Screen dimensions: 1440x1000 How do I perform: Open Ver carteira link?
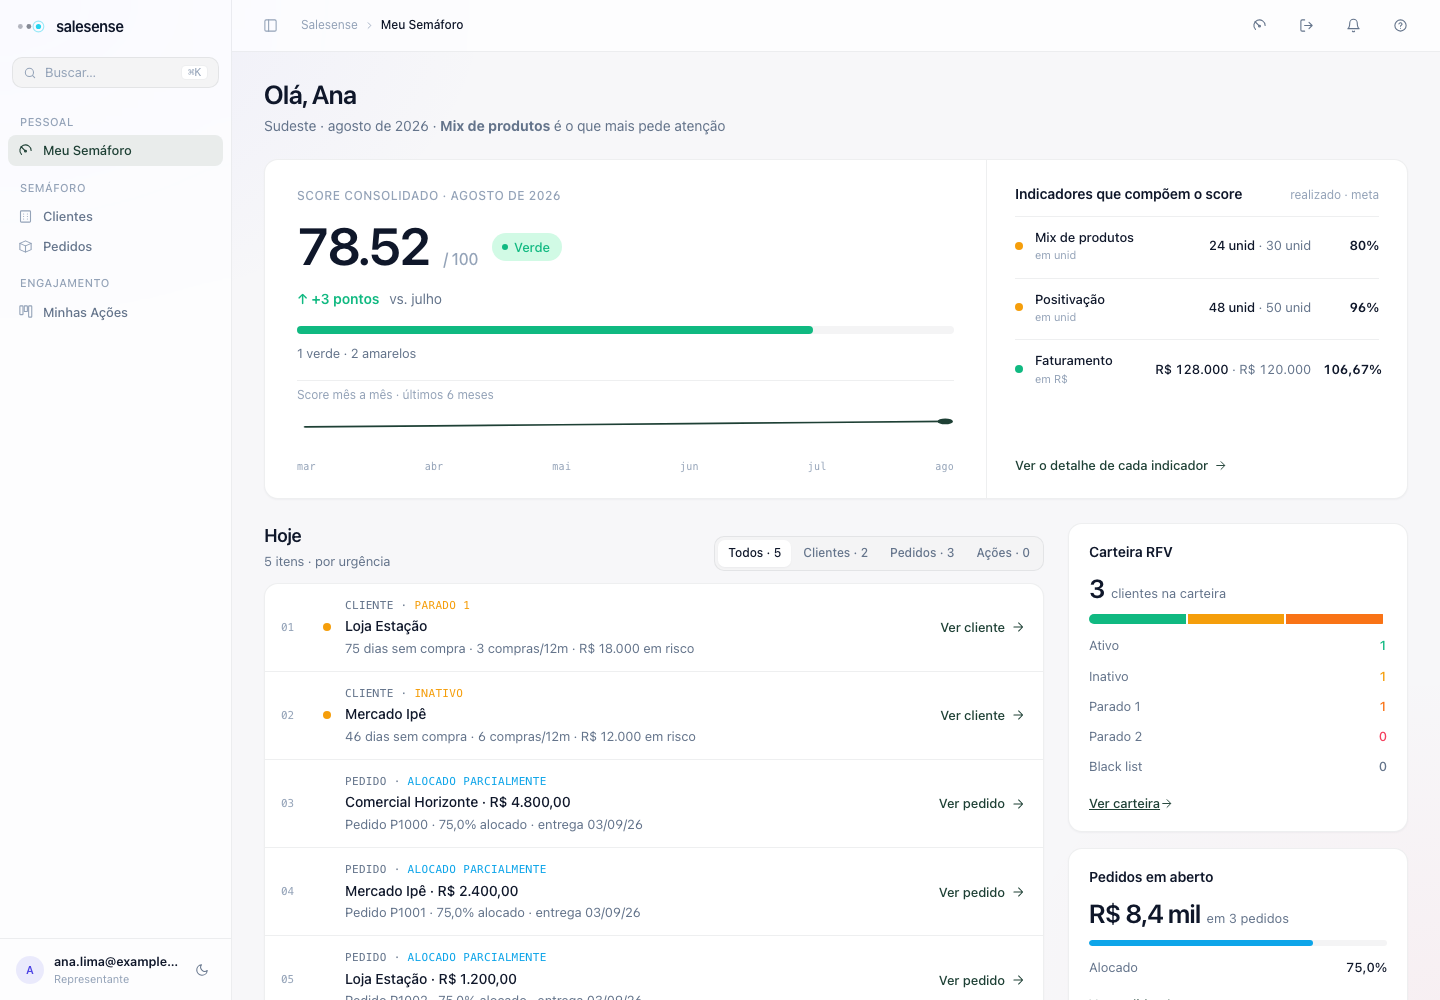coord(1130,803)
